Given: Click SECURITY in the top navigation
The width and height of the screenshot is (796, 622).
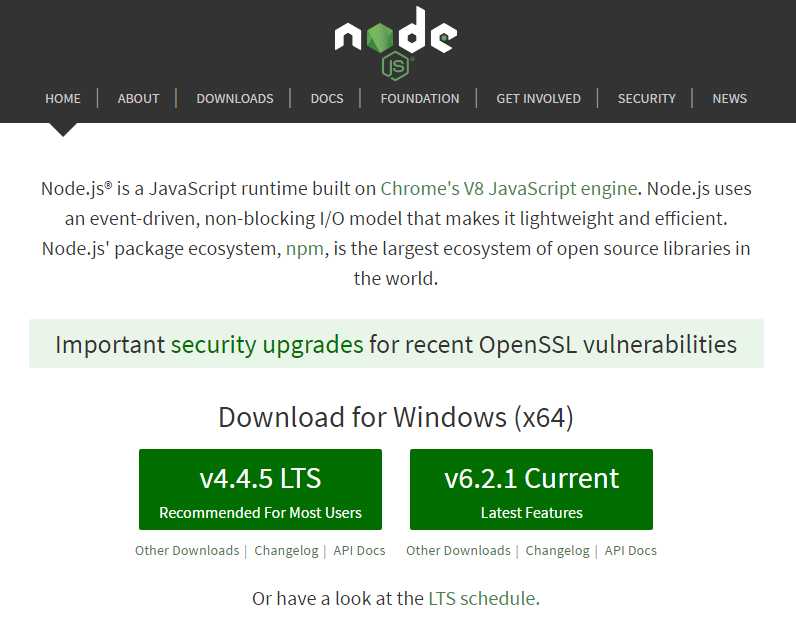Looking at the screenshot, I should pyautogui.click(x=646, y=98).
